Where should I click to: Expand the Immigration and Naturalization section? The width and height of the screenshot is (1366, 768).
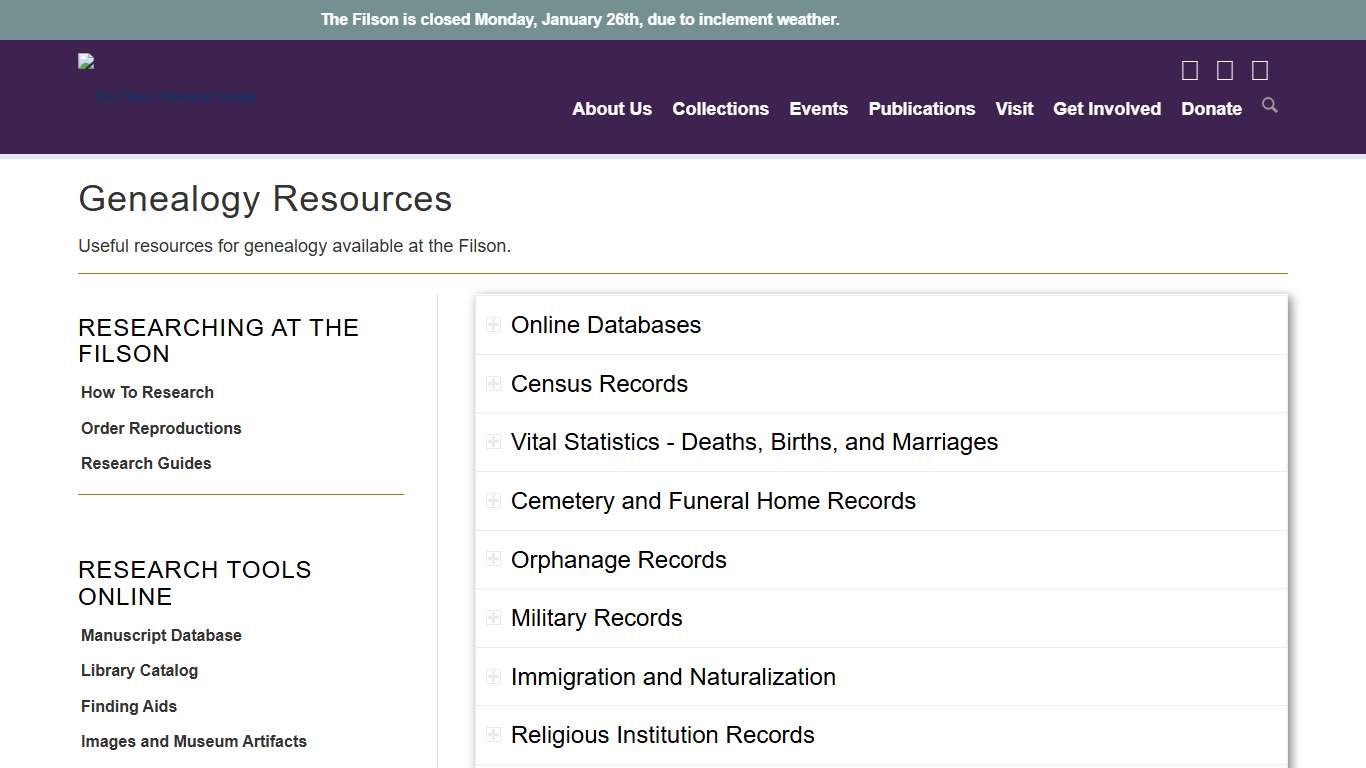click(493, 676)
